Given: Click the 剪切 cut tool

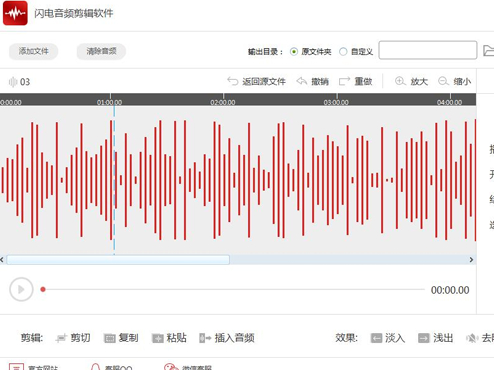Looking at the screenshot, I should (x=73, y=338).
